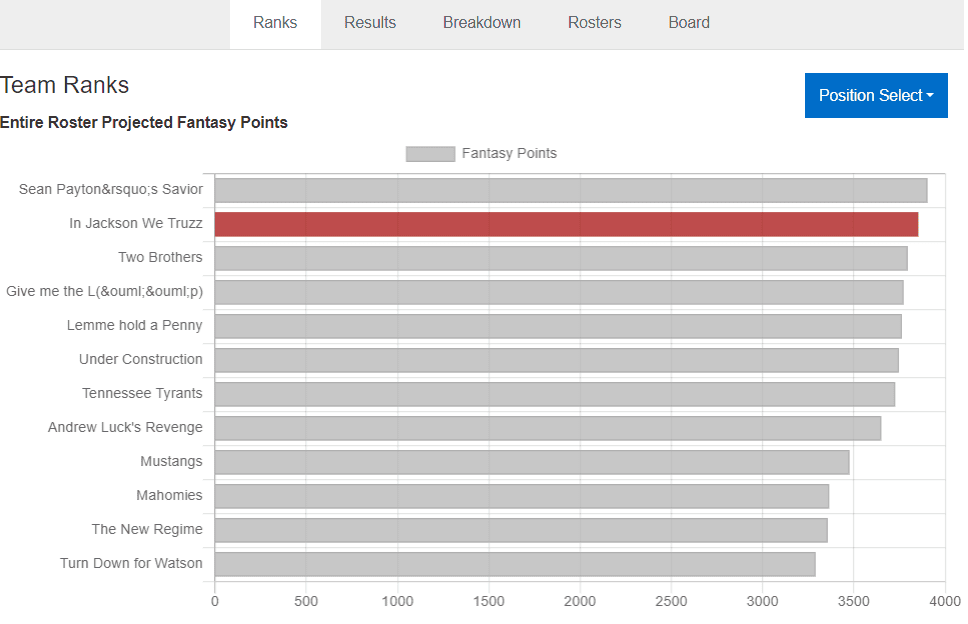This screenshot has height=624, width=968.
Task: View the Rosters tab
Action: (594, 22)
